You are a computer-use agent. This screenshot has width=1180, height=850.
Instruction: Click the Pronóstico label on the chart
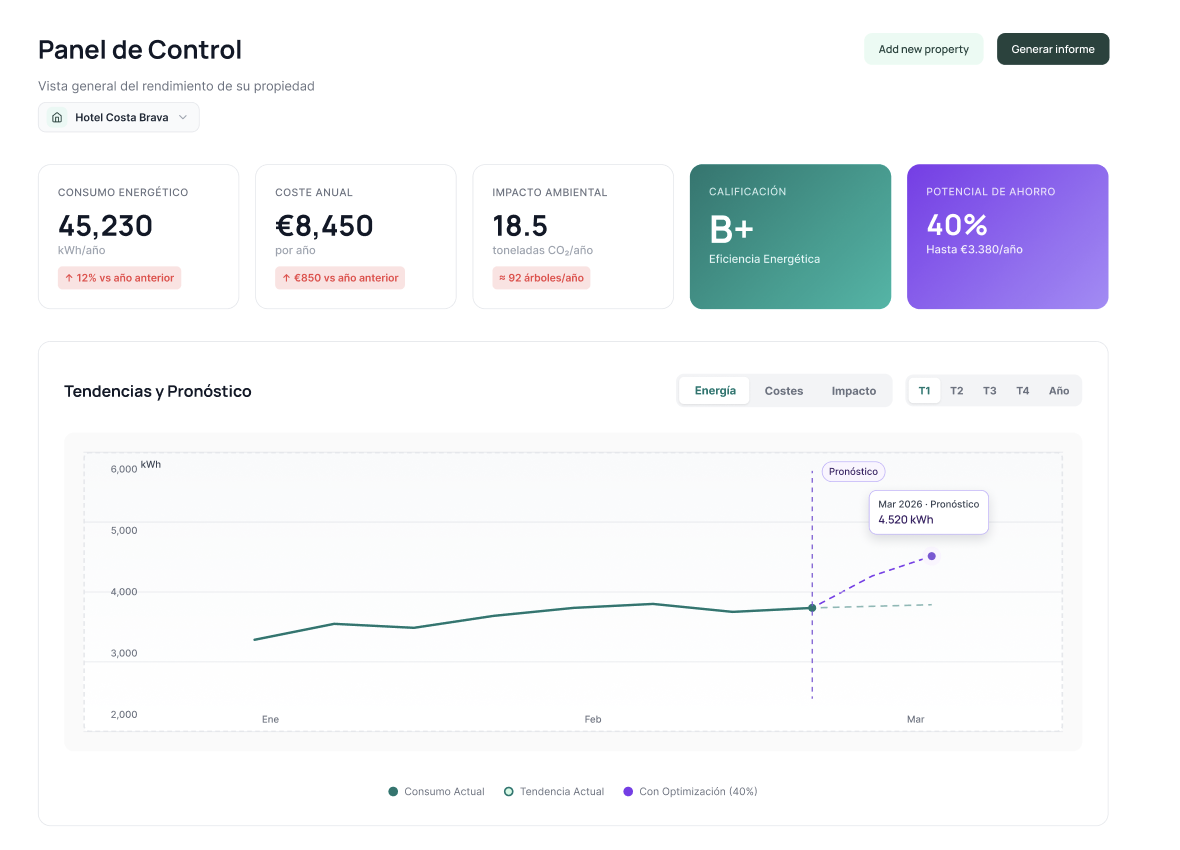[x=853, y=471]
